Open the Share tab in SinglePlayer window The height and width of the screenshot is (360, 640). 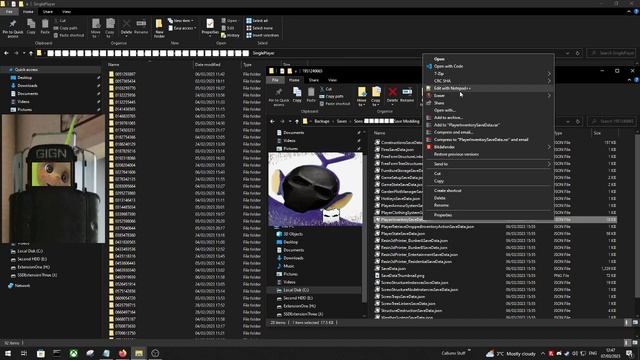pyautogui.click(x=48, y=11)
